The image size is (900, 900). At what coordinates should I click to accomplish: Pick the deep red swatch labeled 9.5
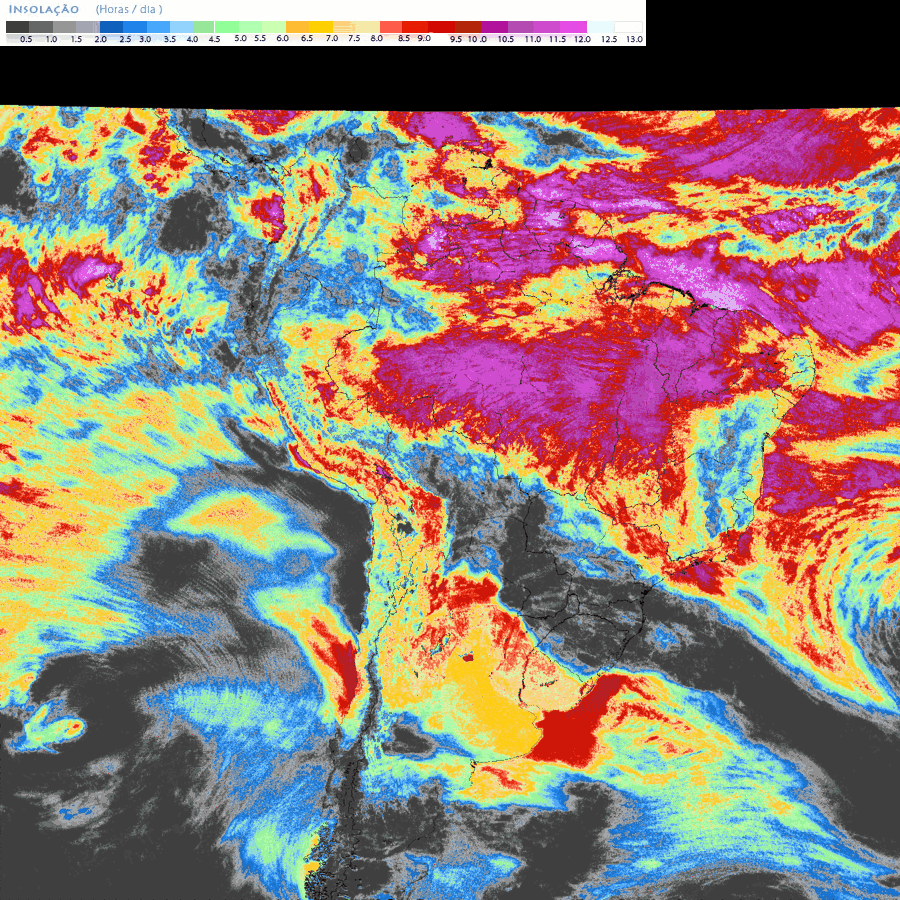pyautogui.click(x=441, y=27)
